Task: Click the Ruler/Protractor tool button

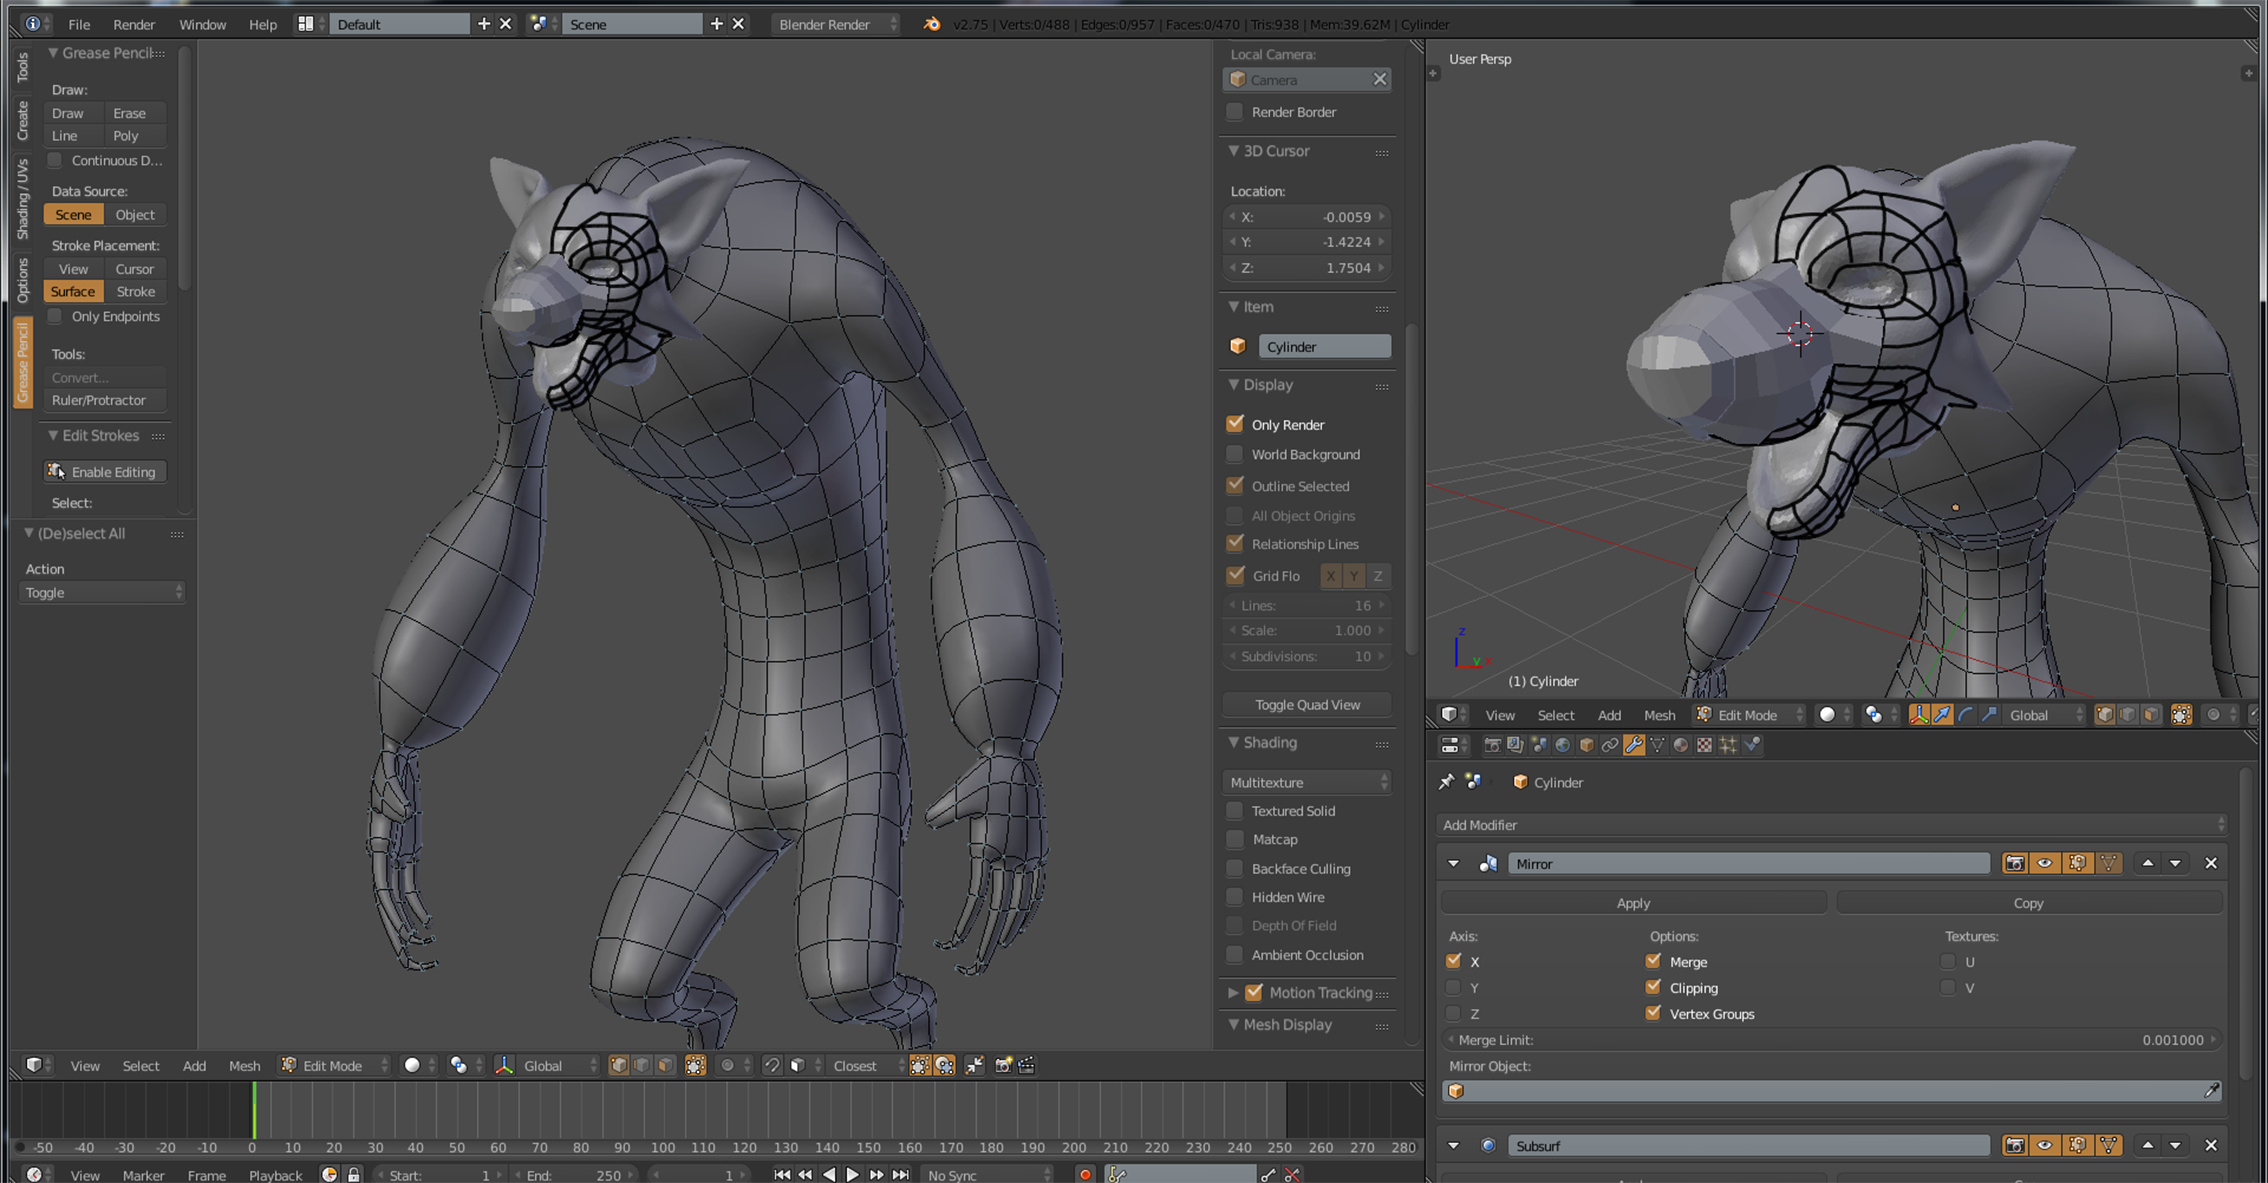Action: 105,400
